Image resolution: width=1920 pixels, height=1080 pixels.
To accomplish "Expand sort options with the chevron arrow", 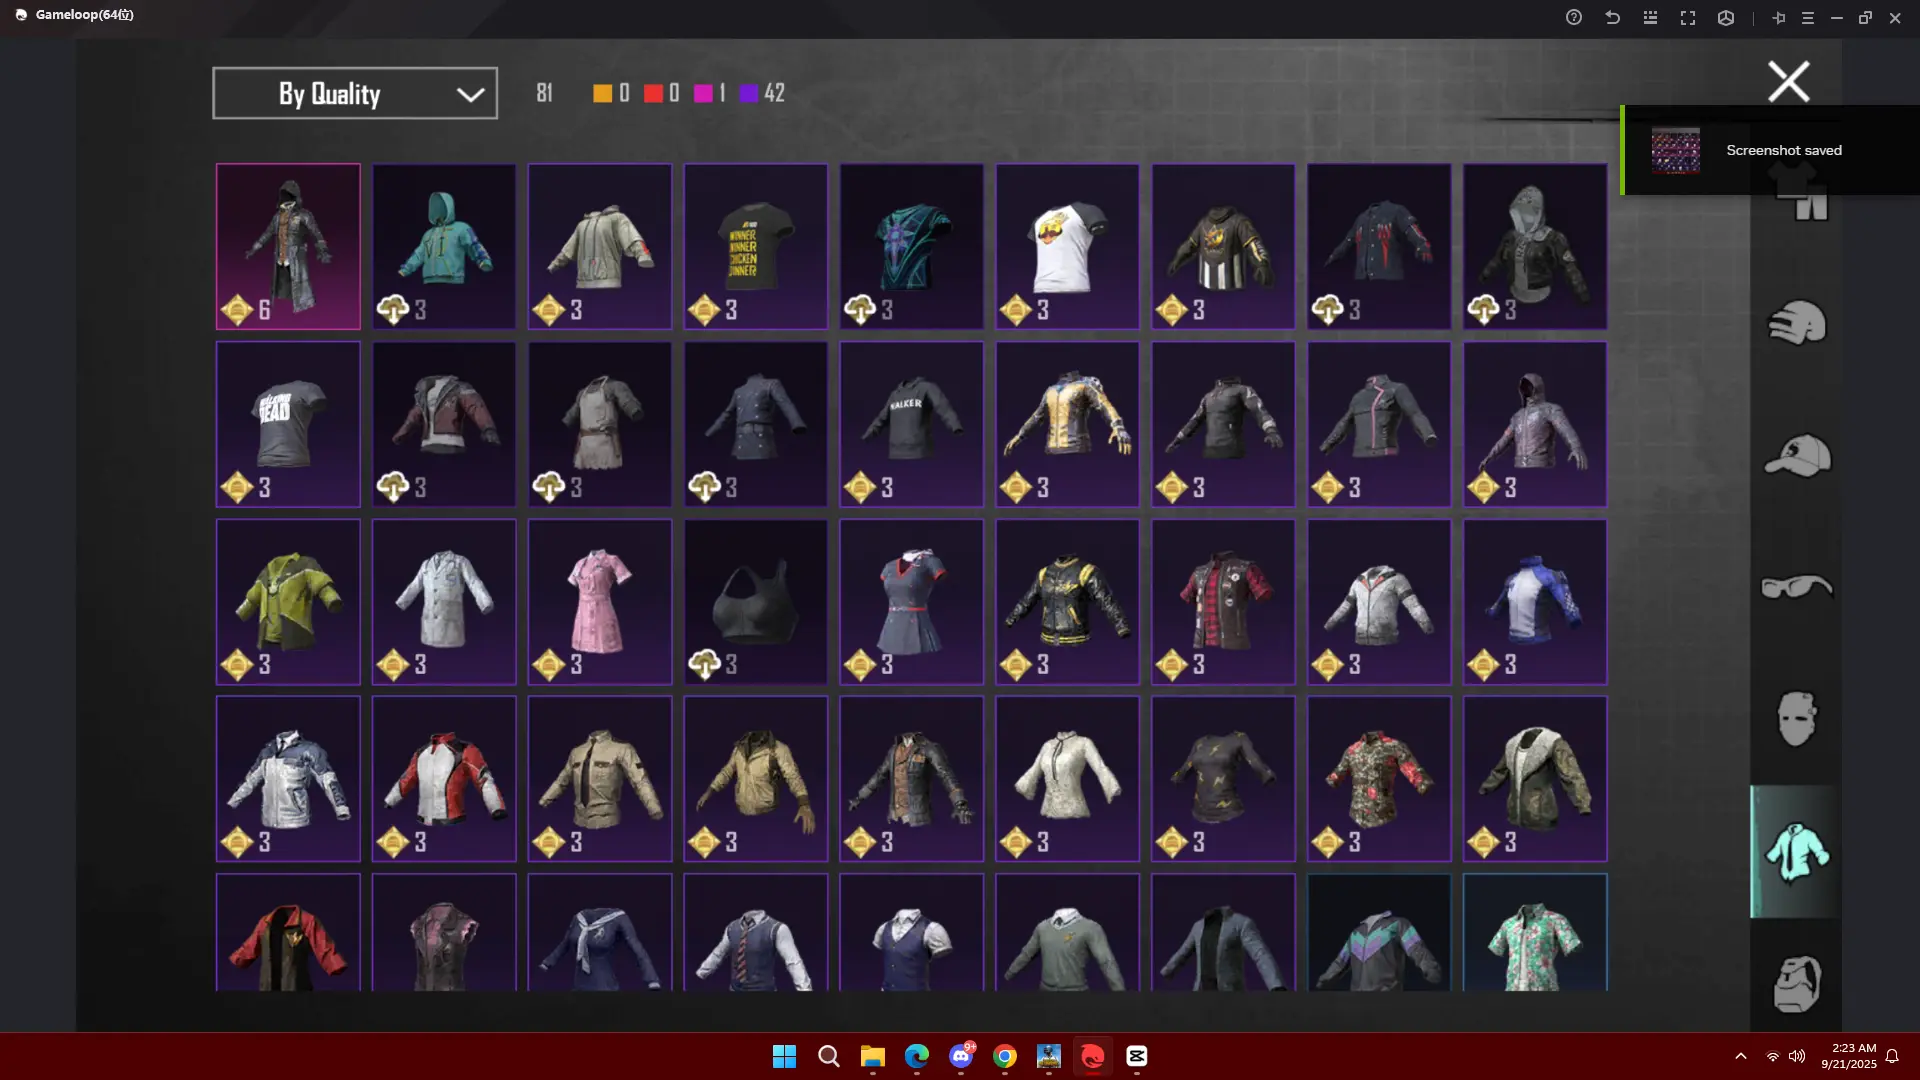I will point(470,94).
